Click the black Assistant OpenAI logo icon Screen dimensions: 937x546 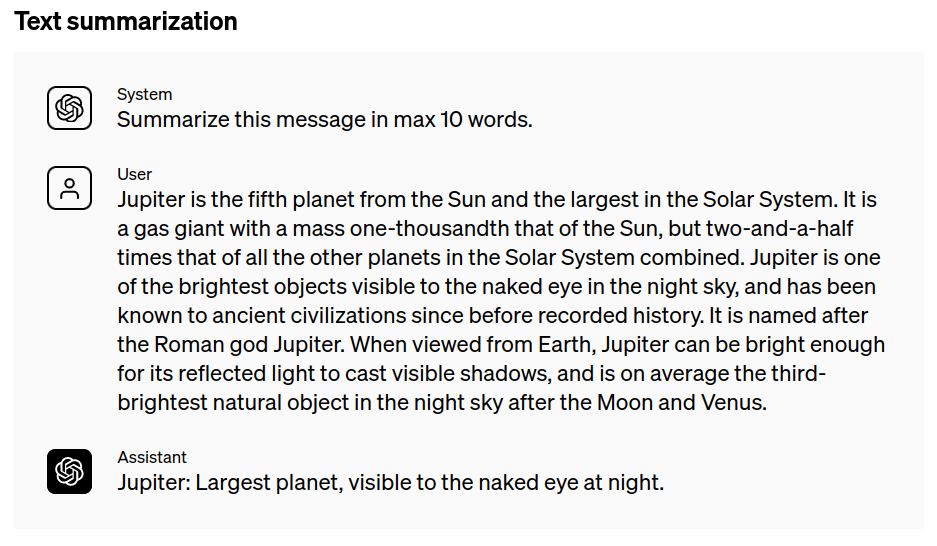point(69,471)
